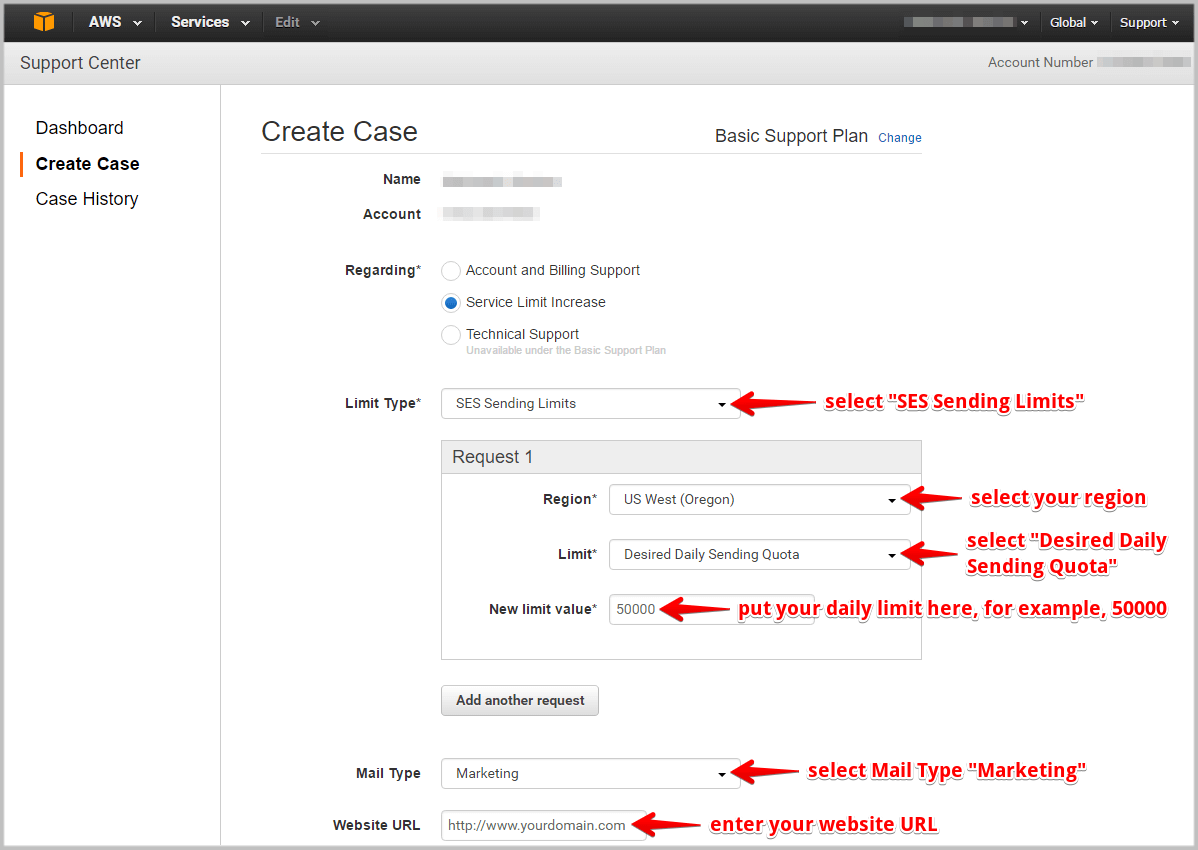Click the Account Number label
This screenshot has width=1198, height=850.
[1040, 63]
